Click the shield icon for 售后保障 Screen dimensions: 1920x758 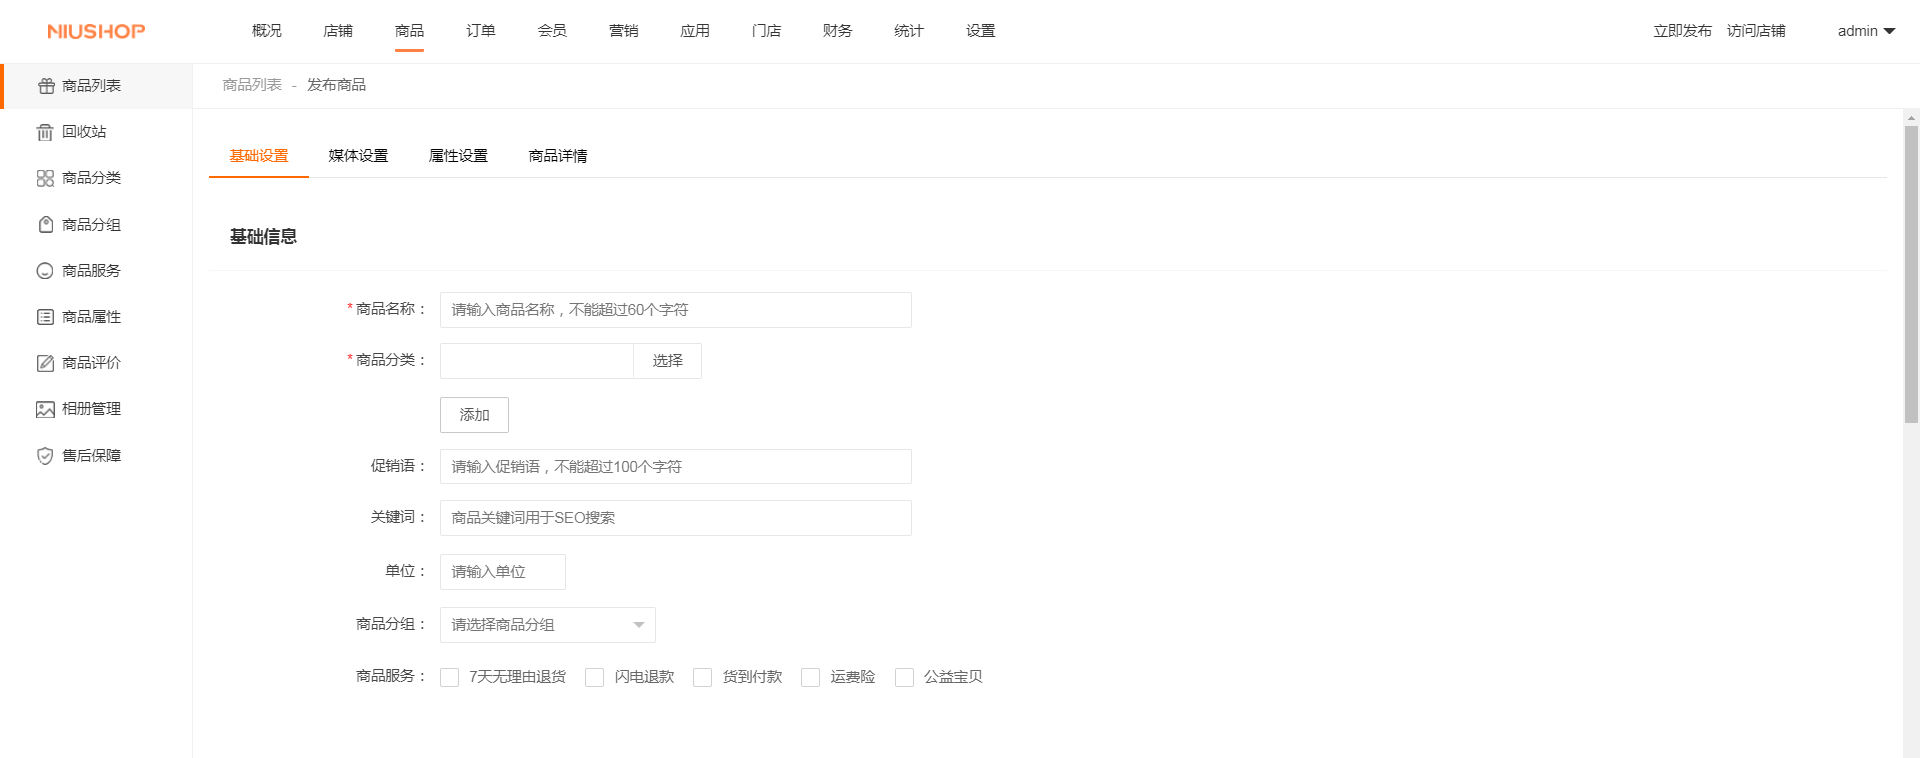(x=45, y=456)
